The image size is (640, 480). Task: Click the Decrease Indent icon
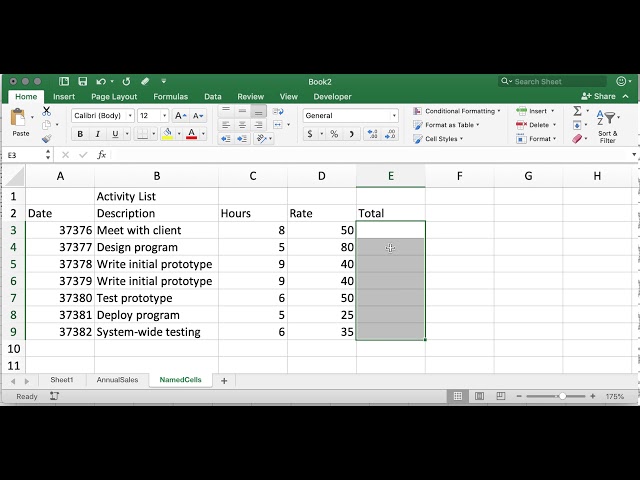click(226, 139)
